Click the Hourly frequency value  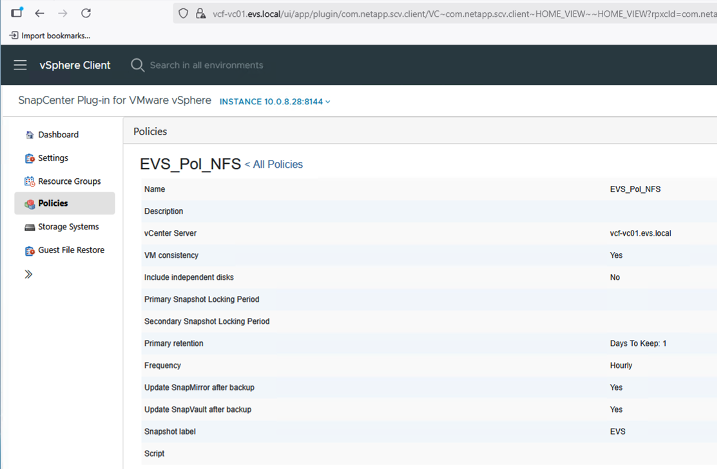tap(621, 366)
